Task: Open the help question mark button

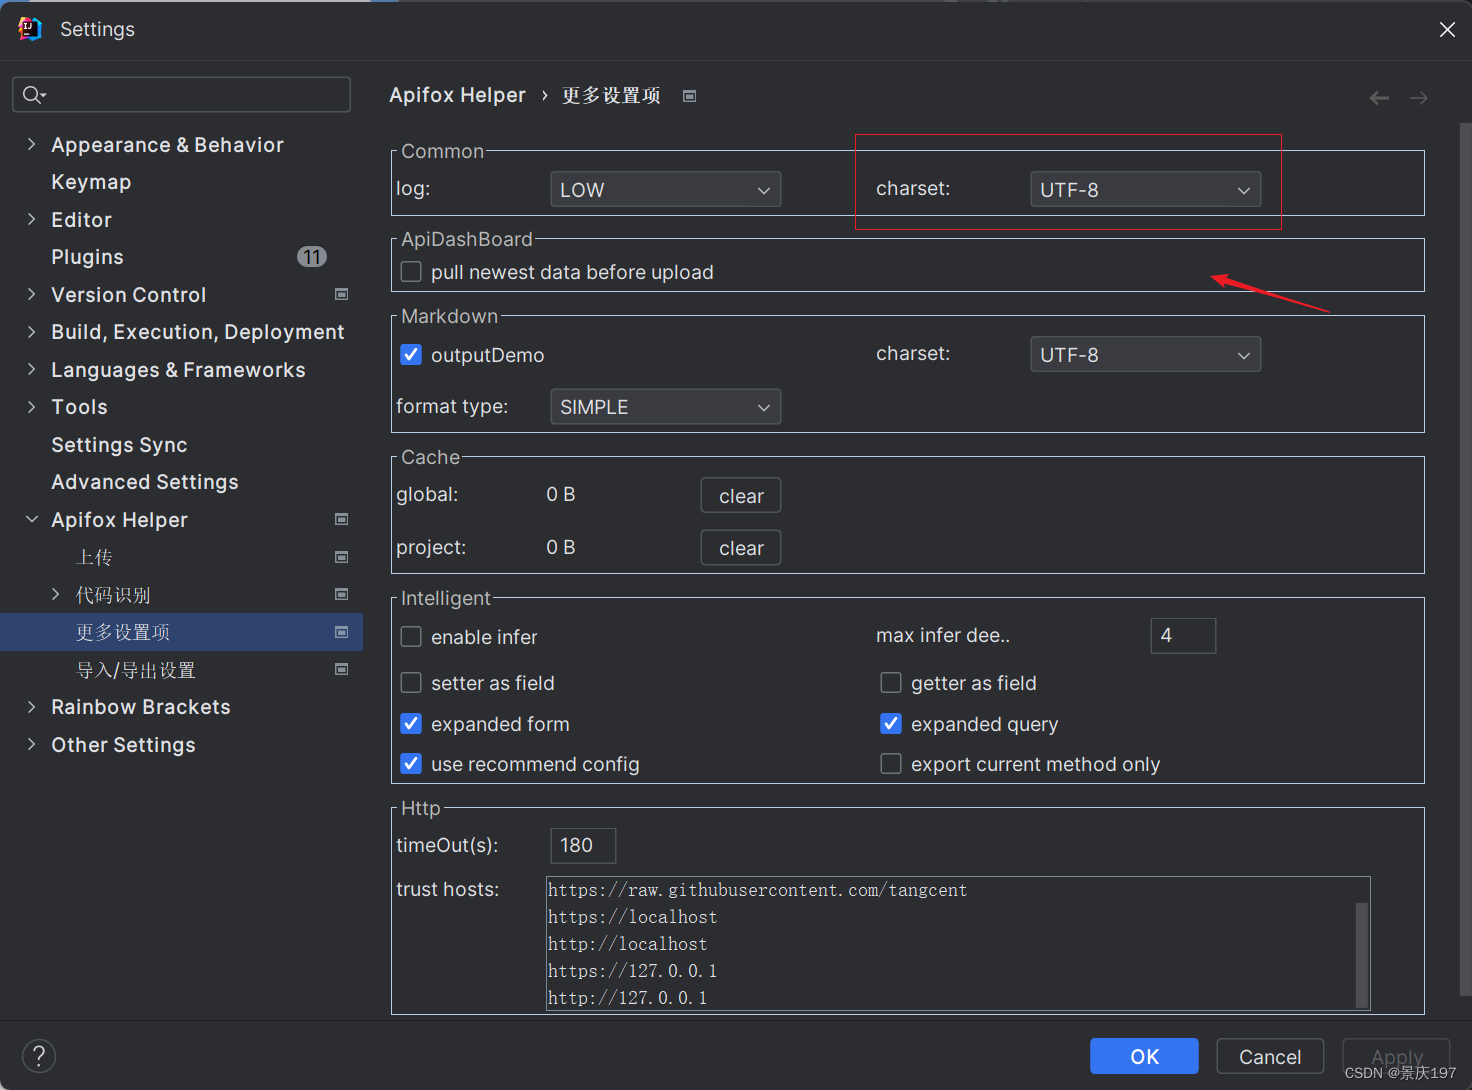Action: 39,1056
